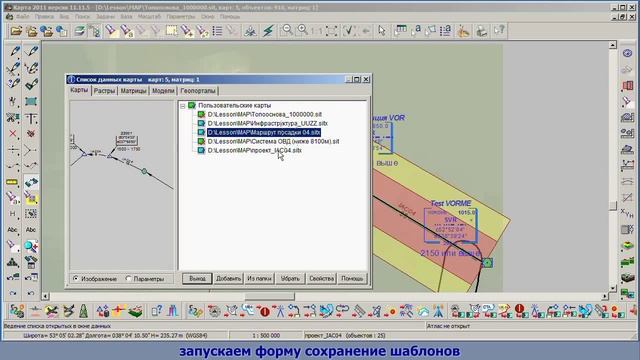The image size is (640, 360).
Task: Click the printer icon in top toolbar
Action: click(482, 31)
